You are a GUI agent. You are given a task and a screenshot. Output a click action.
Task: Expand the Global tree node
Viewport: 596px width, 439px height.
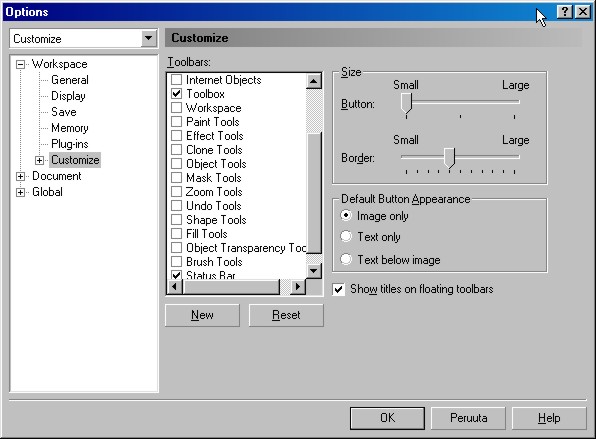tap(21, 192)
